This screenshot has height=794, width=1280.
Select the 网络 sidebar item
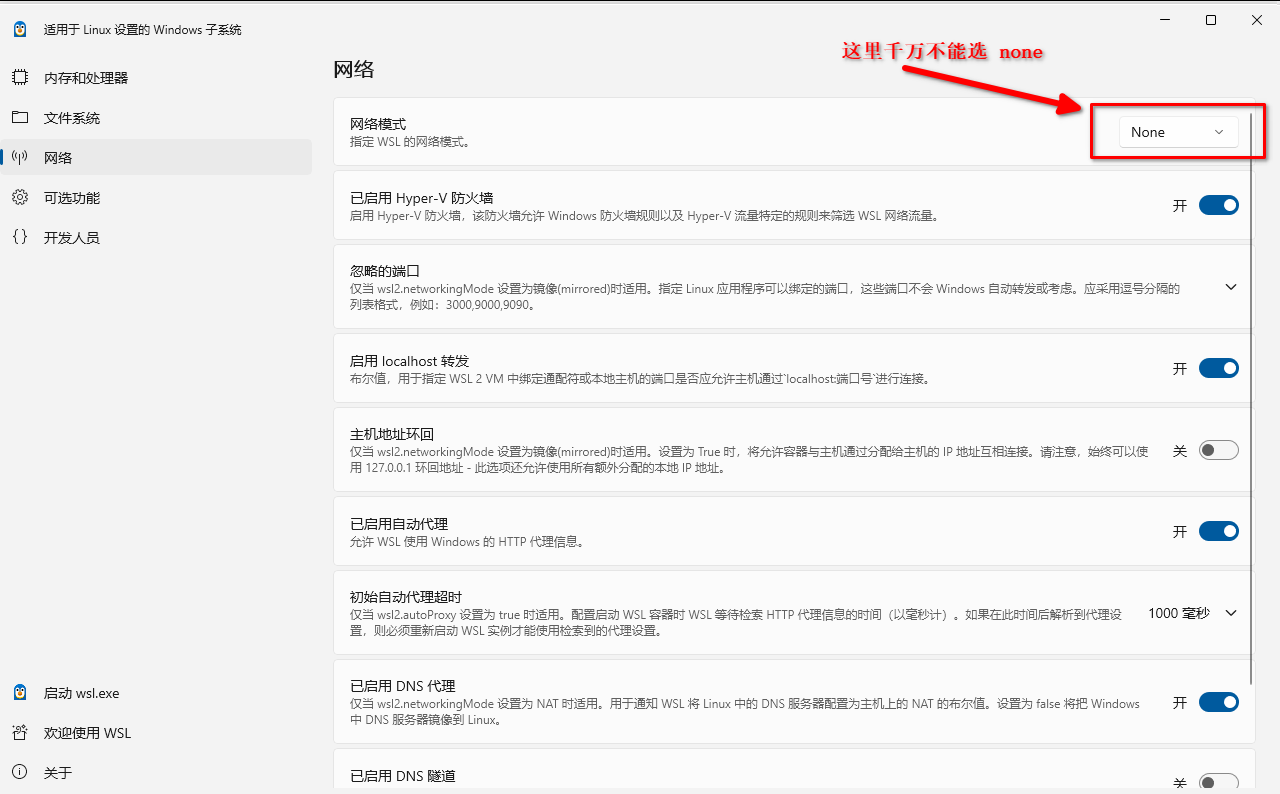158,157
